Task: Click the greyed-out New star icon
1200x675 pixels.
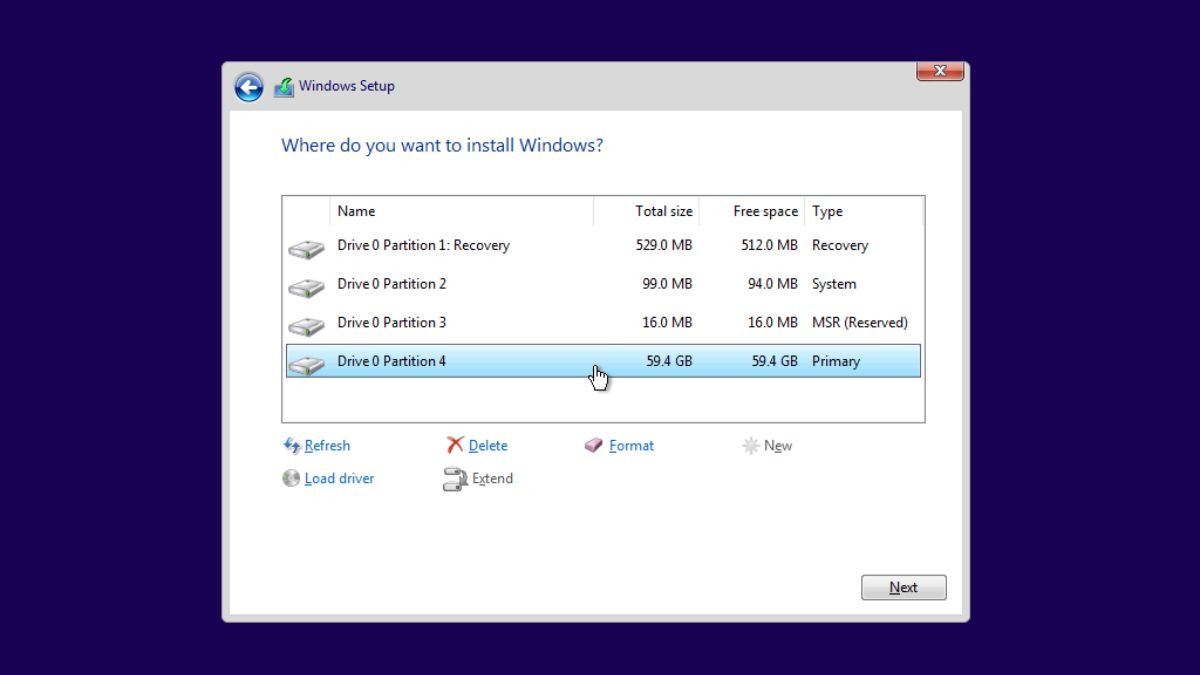Action: click(750, 446)
